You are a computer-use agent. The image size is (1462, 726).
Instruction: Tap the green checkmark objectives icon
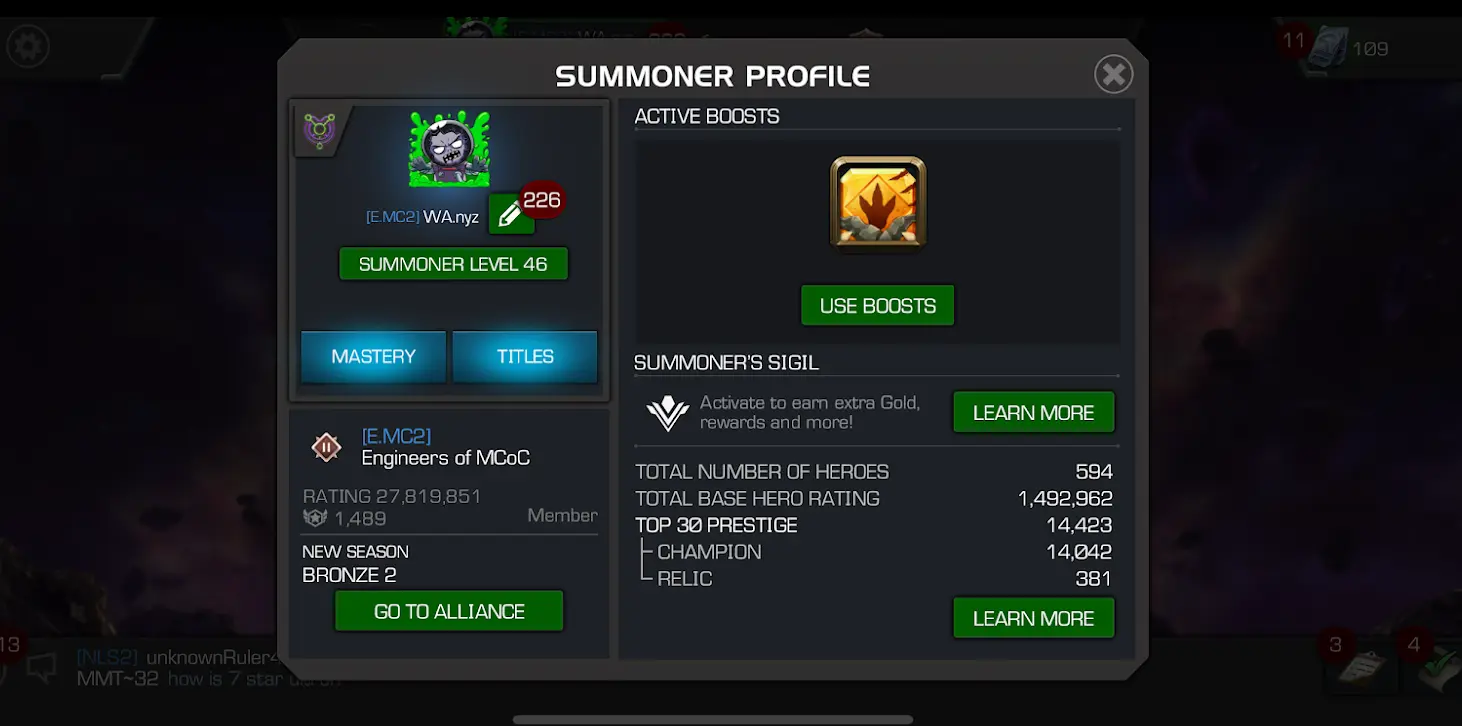point(1437,667)
